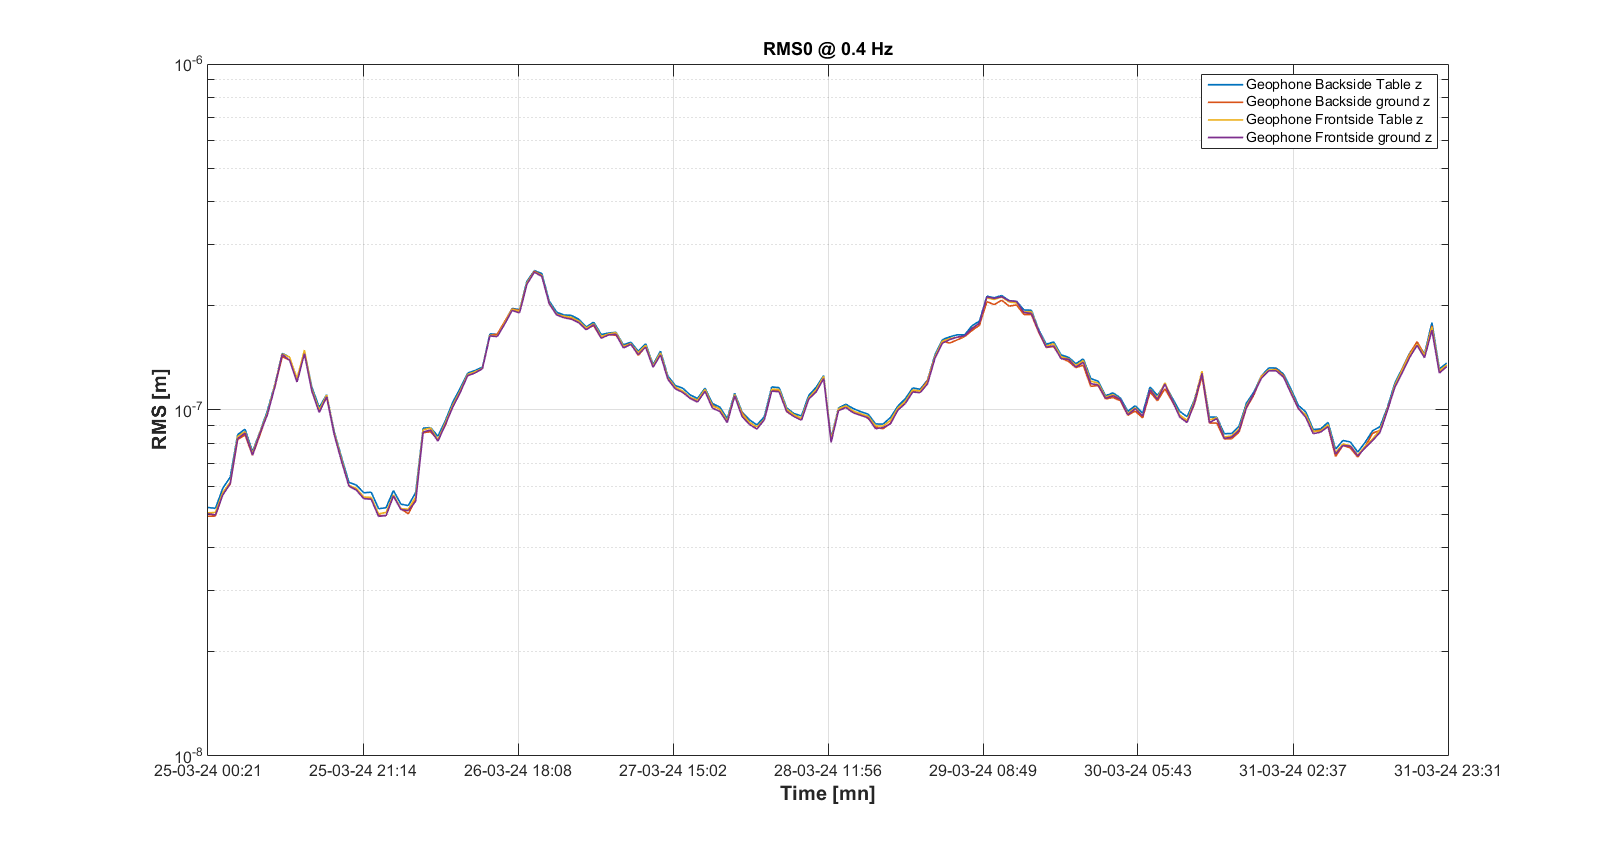The image size is (1600, 848).
Task: Click x-axis tick label "26-03-24 18:08"
Action: pos(517,771)
